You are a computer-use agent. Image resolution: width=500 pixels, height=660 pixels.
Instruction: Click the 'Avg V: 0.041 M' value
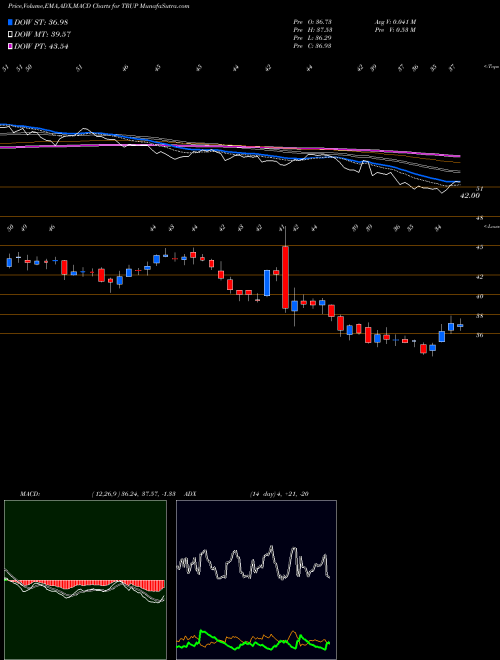(395, 22)
